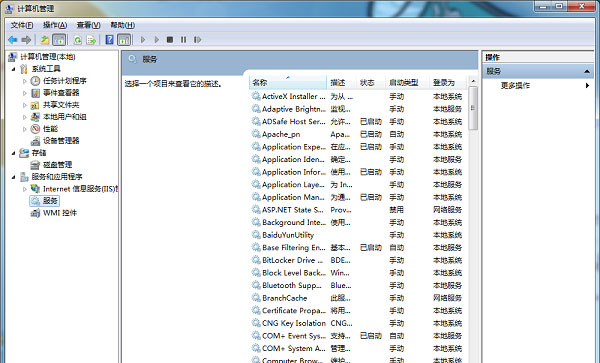Click the Start service play button

[143, 40]
